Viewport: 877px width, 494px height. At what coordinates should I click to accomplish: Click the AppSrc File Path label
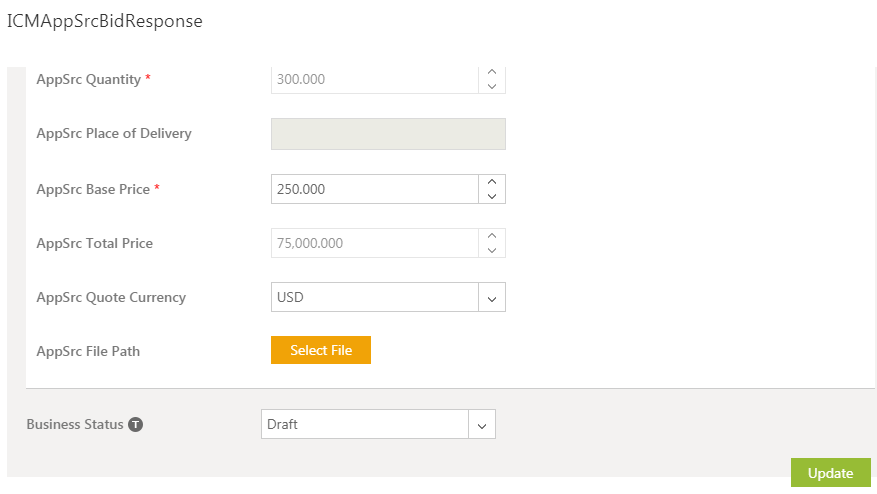(x=88, y=351)
